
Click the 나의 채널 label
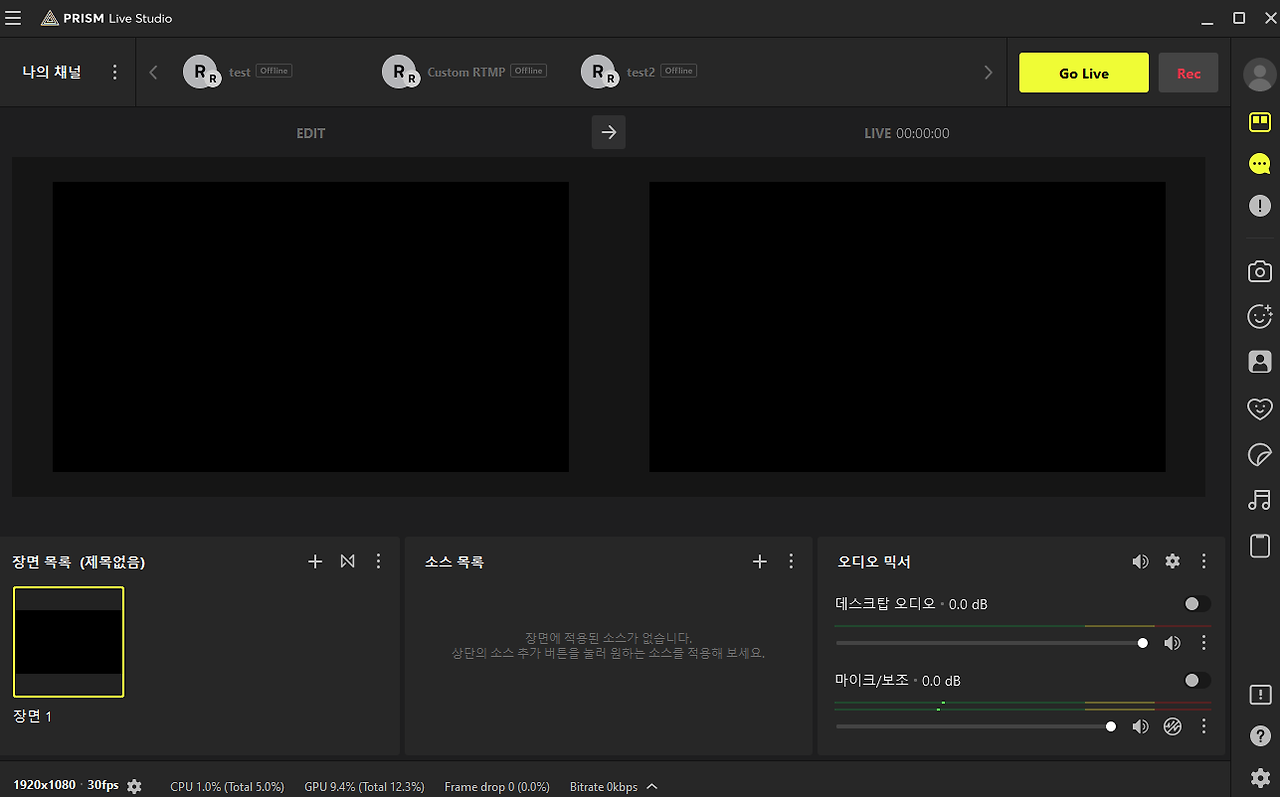click(x=52, y=72)
